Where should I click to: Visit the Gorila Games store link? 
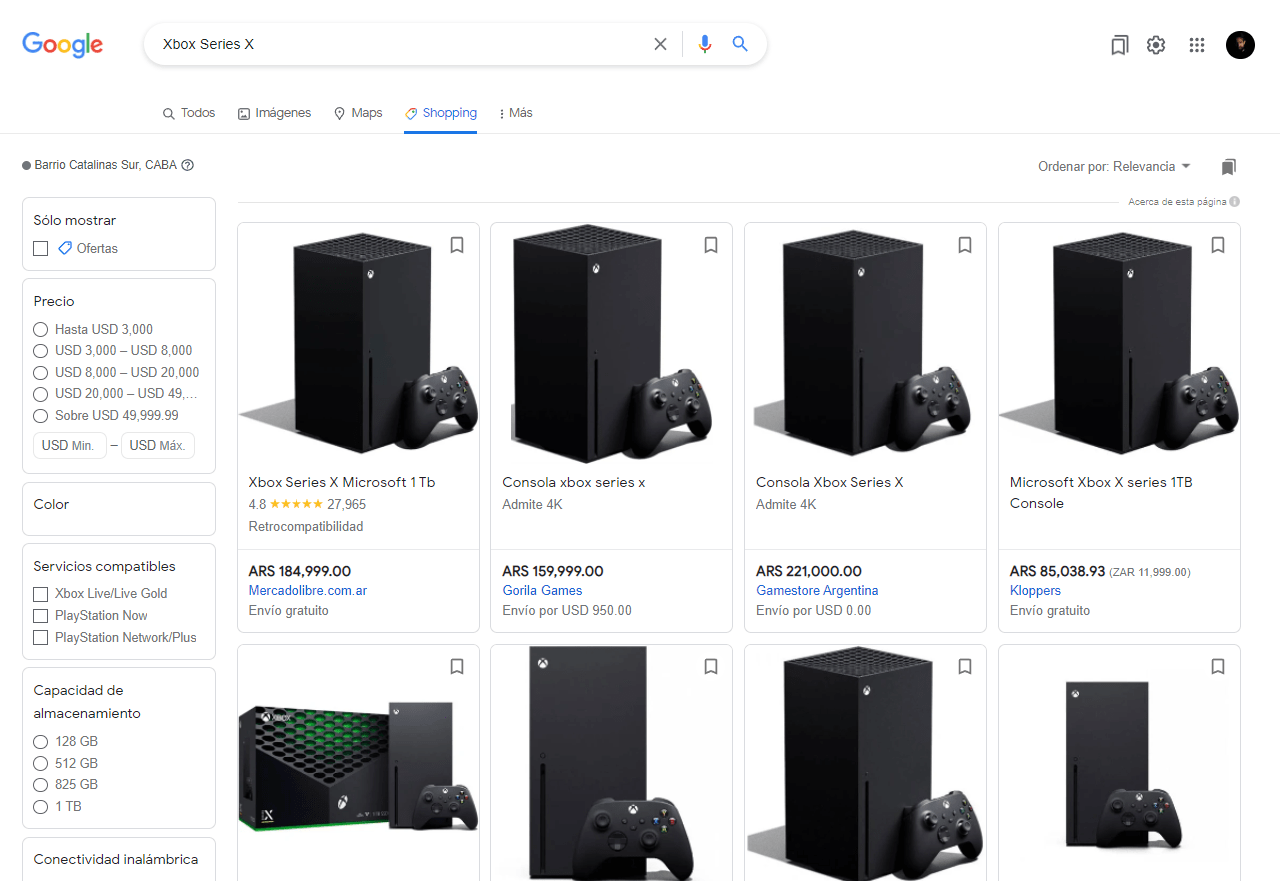point(542,590)
